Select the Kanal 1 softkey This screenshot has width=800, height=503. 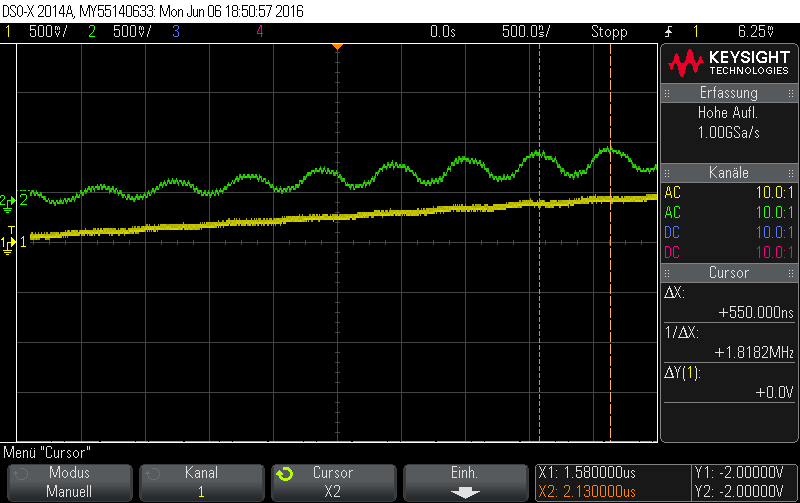tap(202, 482)
